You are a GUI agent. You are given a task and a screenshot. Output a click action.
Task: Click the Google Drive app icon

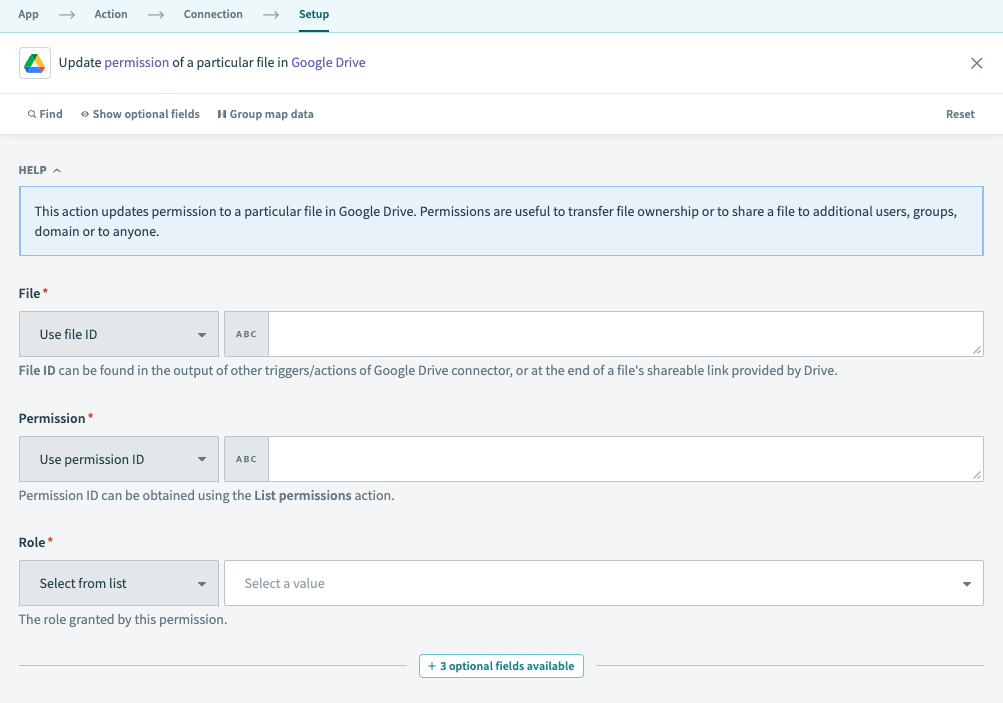click(35, 63)
